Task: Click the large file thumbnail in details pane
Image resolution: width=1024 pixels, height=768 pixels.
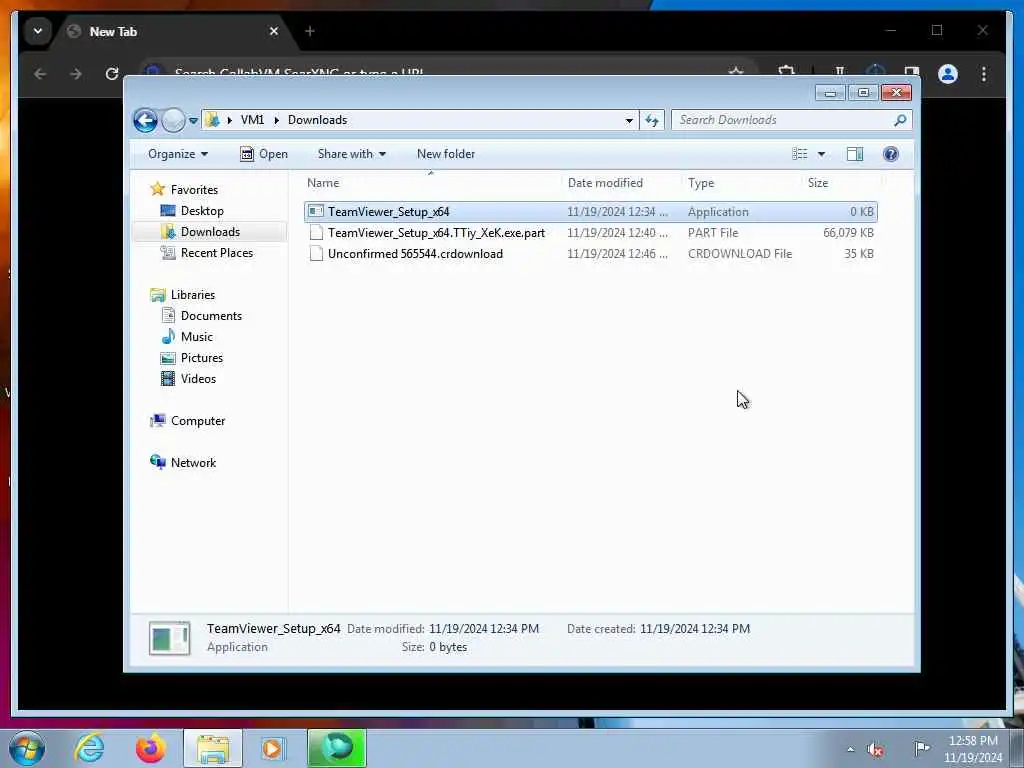Action: [170, 638]
